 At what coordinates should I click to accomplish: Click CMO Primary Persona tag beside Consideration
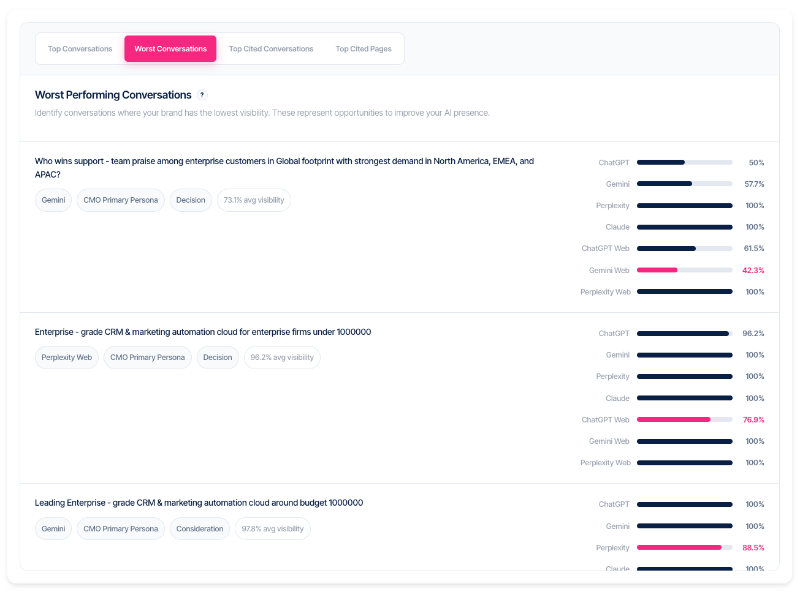[x=120, y=529]
